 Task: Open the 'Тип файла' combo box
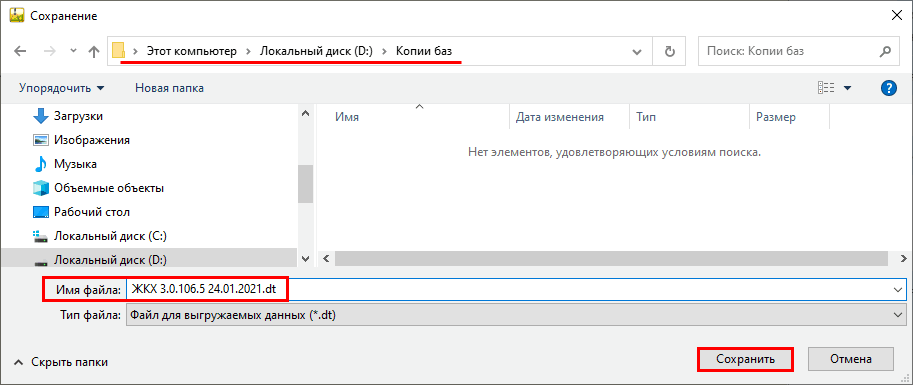(x=516, y=315)
